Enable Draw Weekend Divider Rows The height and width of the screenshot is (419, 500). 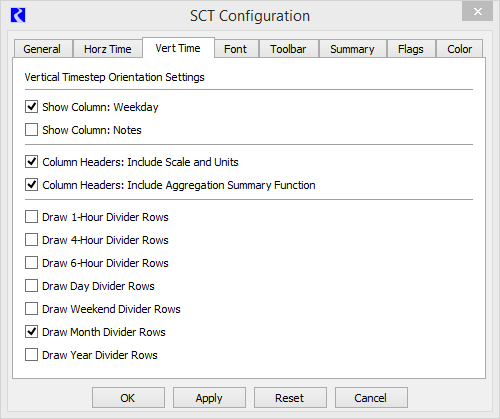tap(31, 309)
